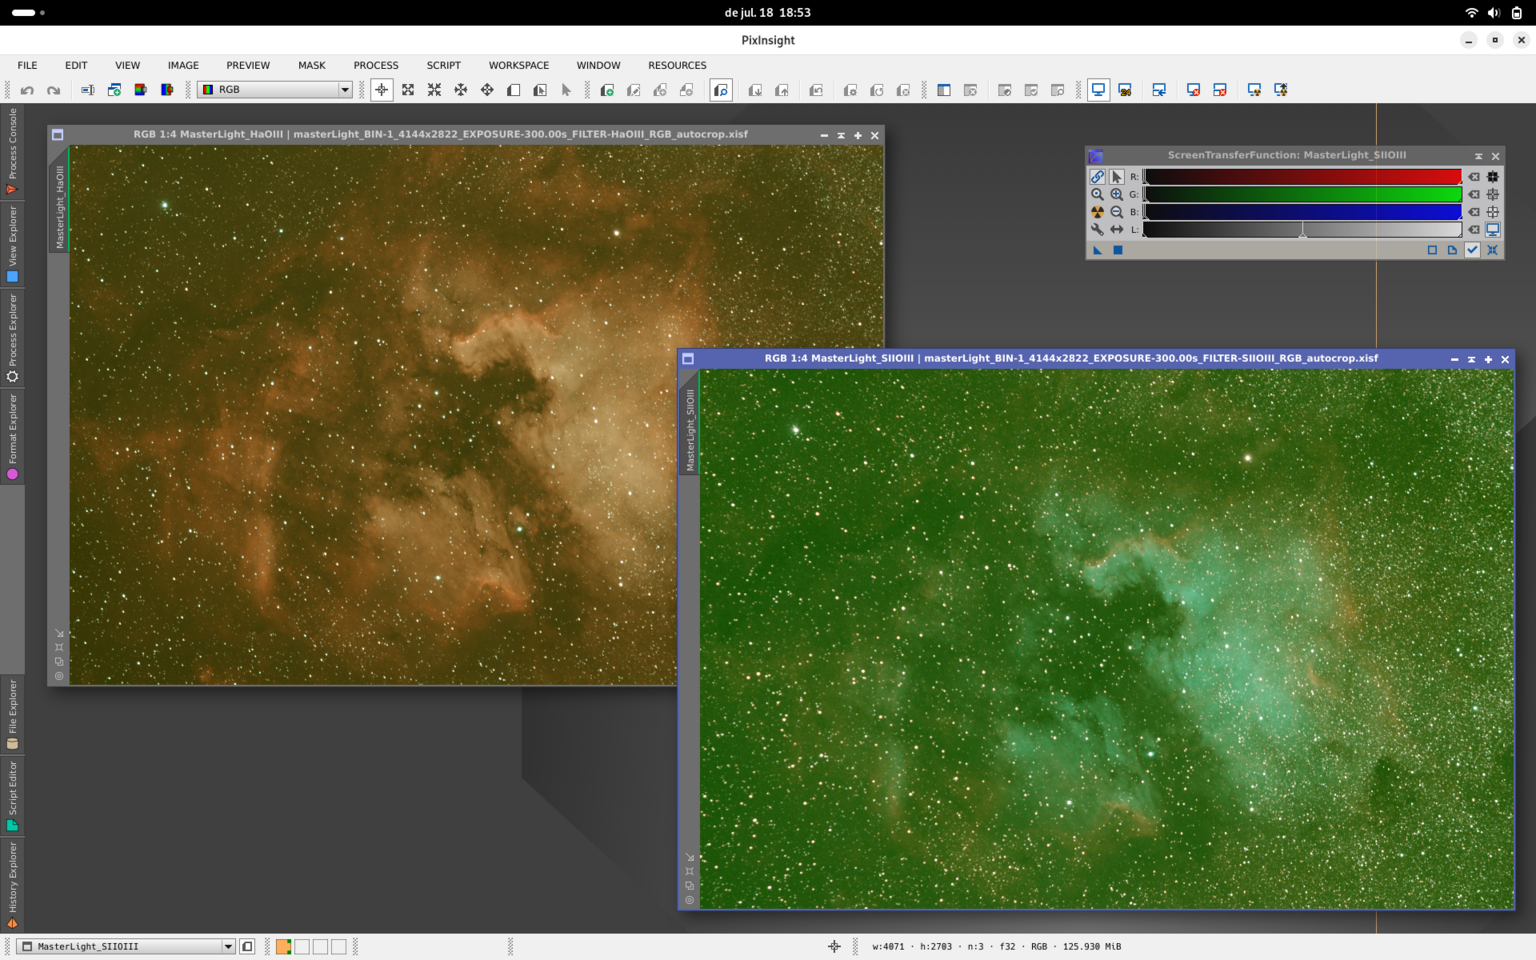Toggle linked RGB channels in ScreenTransferFunction
1536x960 pixels.
(1097, 176)
